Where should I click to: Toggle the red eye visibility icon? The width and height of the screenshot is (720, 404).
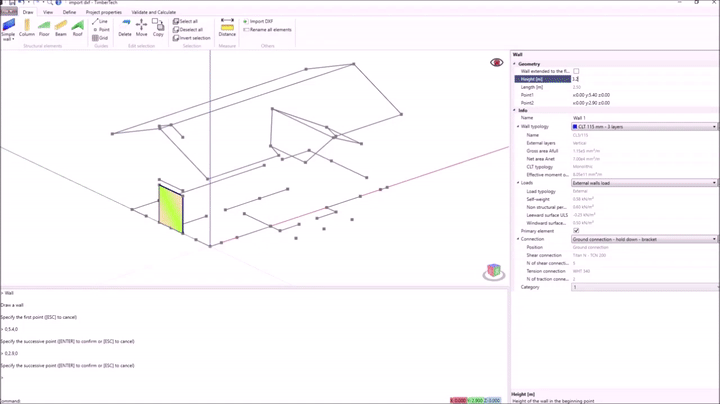497,63
